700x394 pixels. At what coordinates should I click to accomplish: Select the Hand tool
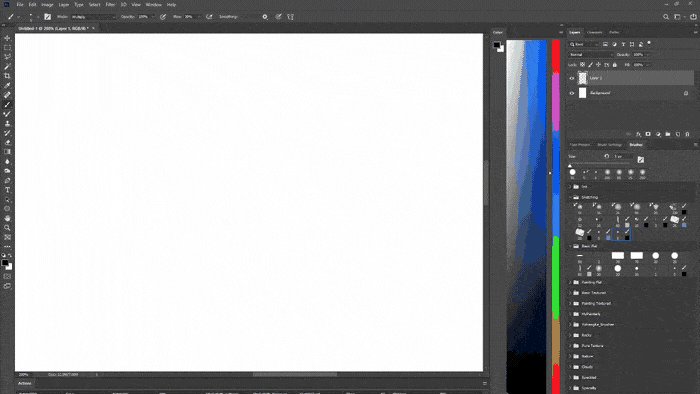(x=7, y=218)
